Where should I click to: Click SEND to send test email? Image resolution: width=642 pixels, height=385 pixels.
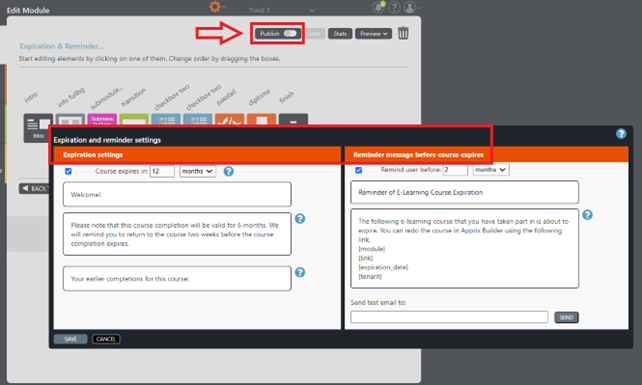pyautogui.click(x=566, y=317)
